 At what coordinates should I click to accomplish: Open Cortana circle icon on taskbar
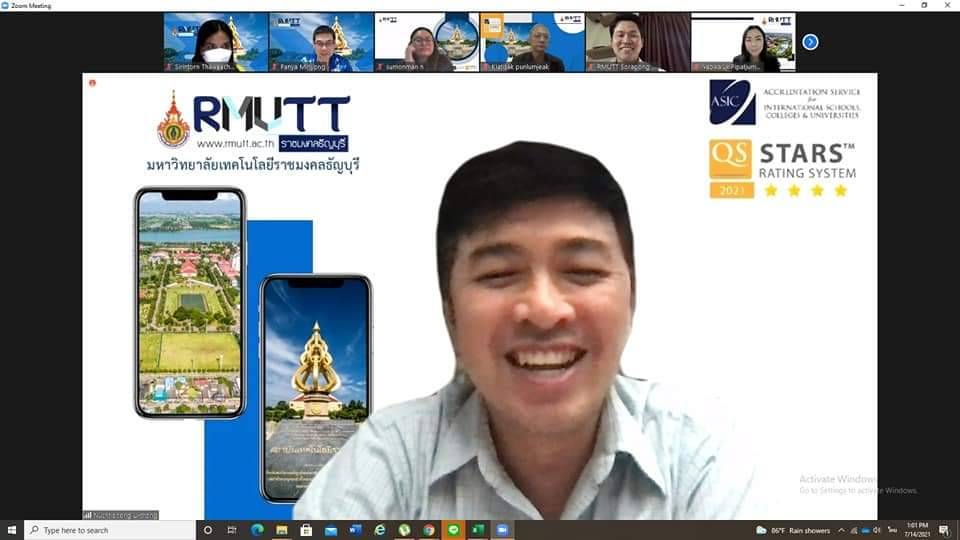tap(208, 530)
